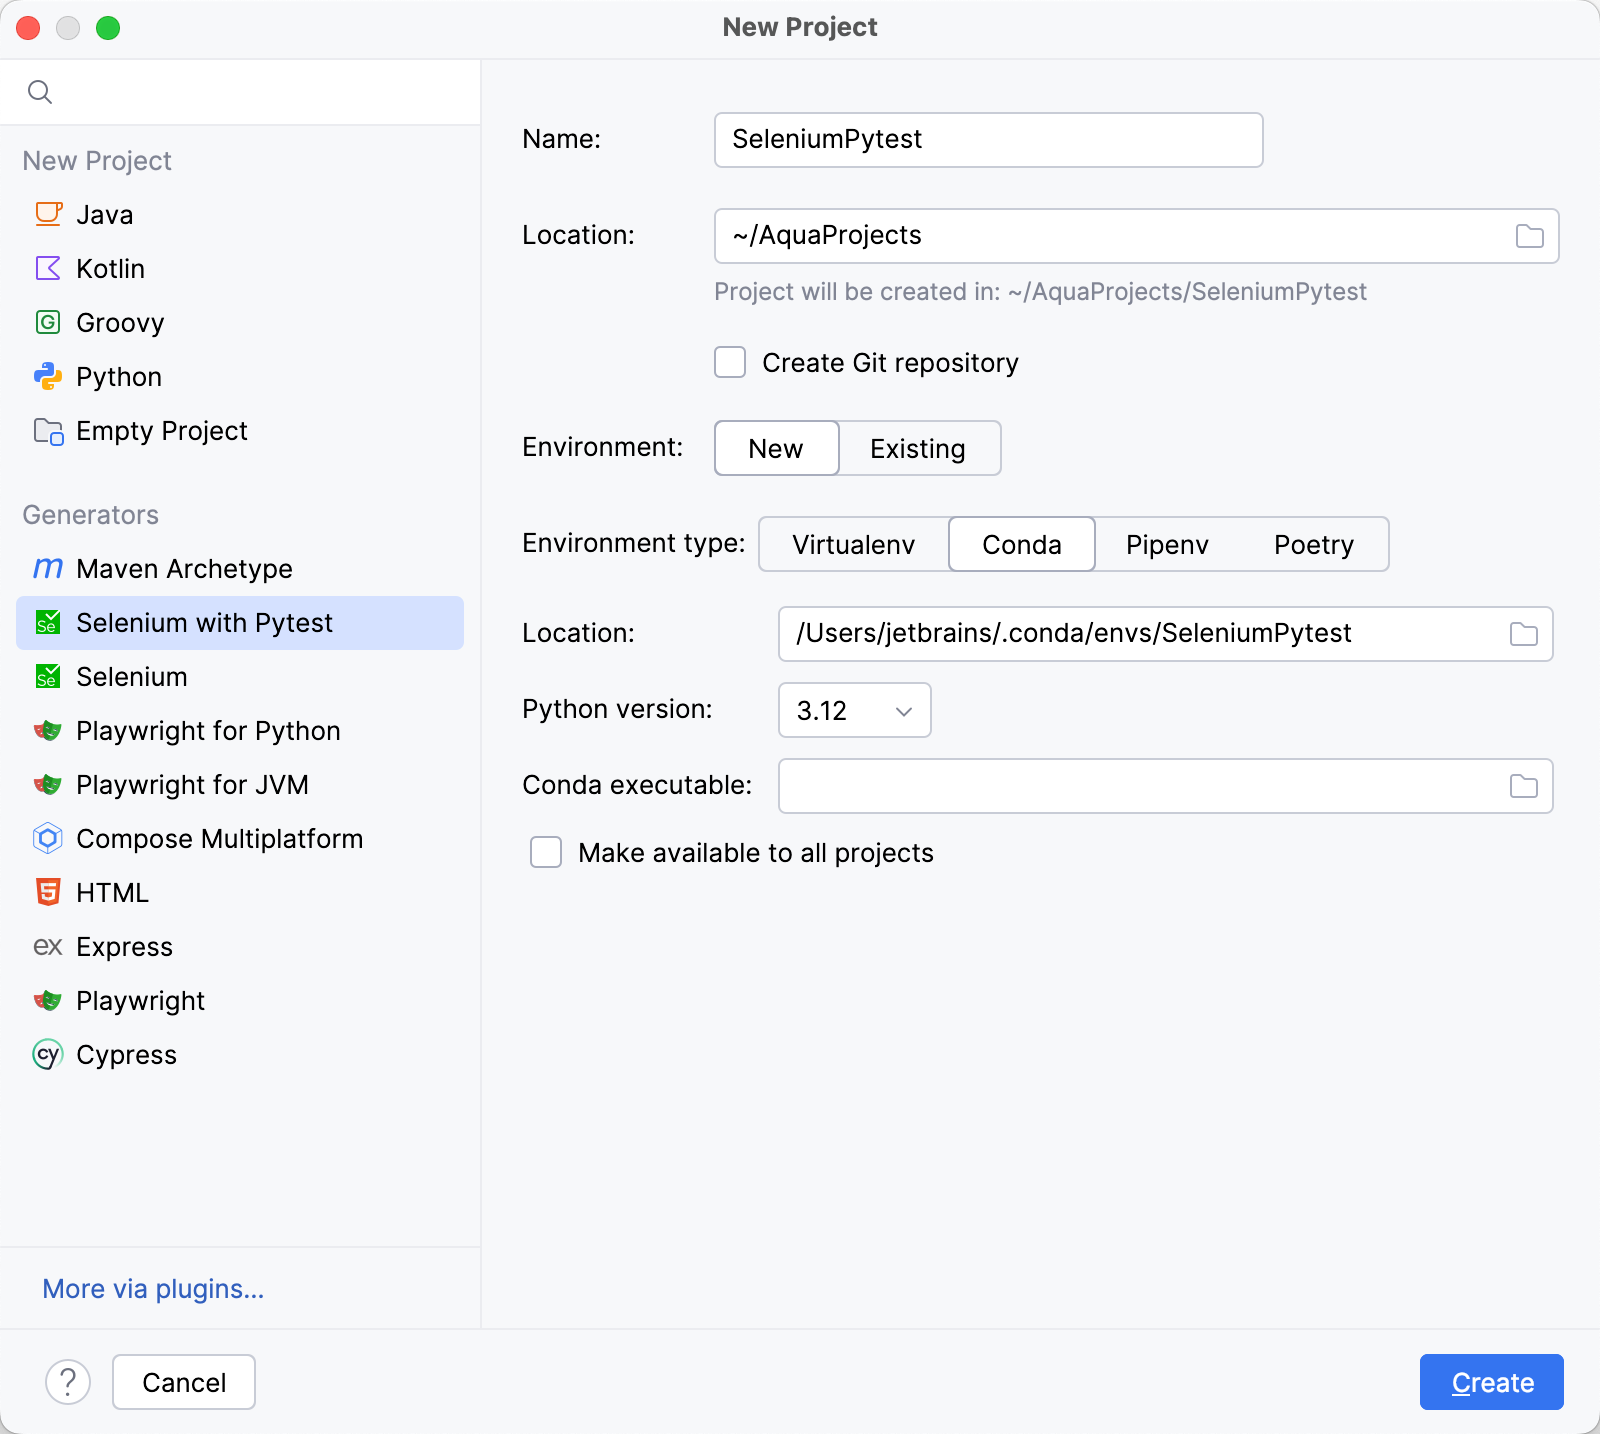Image resolution: width=1600 pixels, height=1434 pixels.
Task: Choose Virtualenv environment type
Action: 854,544
